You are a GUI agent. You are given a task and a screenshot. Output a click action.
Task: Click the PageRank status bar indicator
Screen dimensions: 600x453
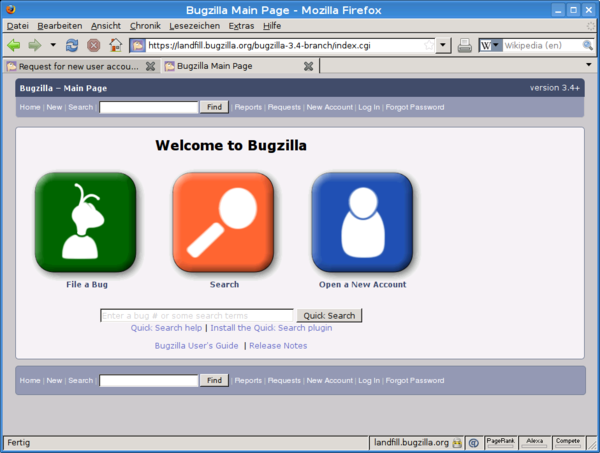tap(501, 442)
